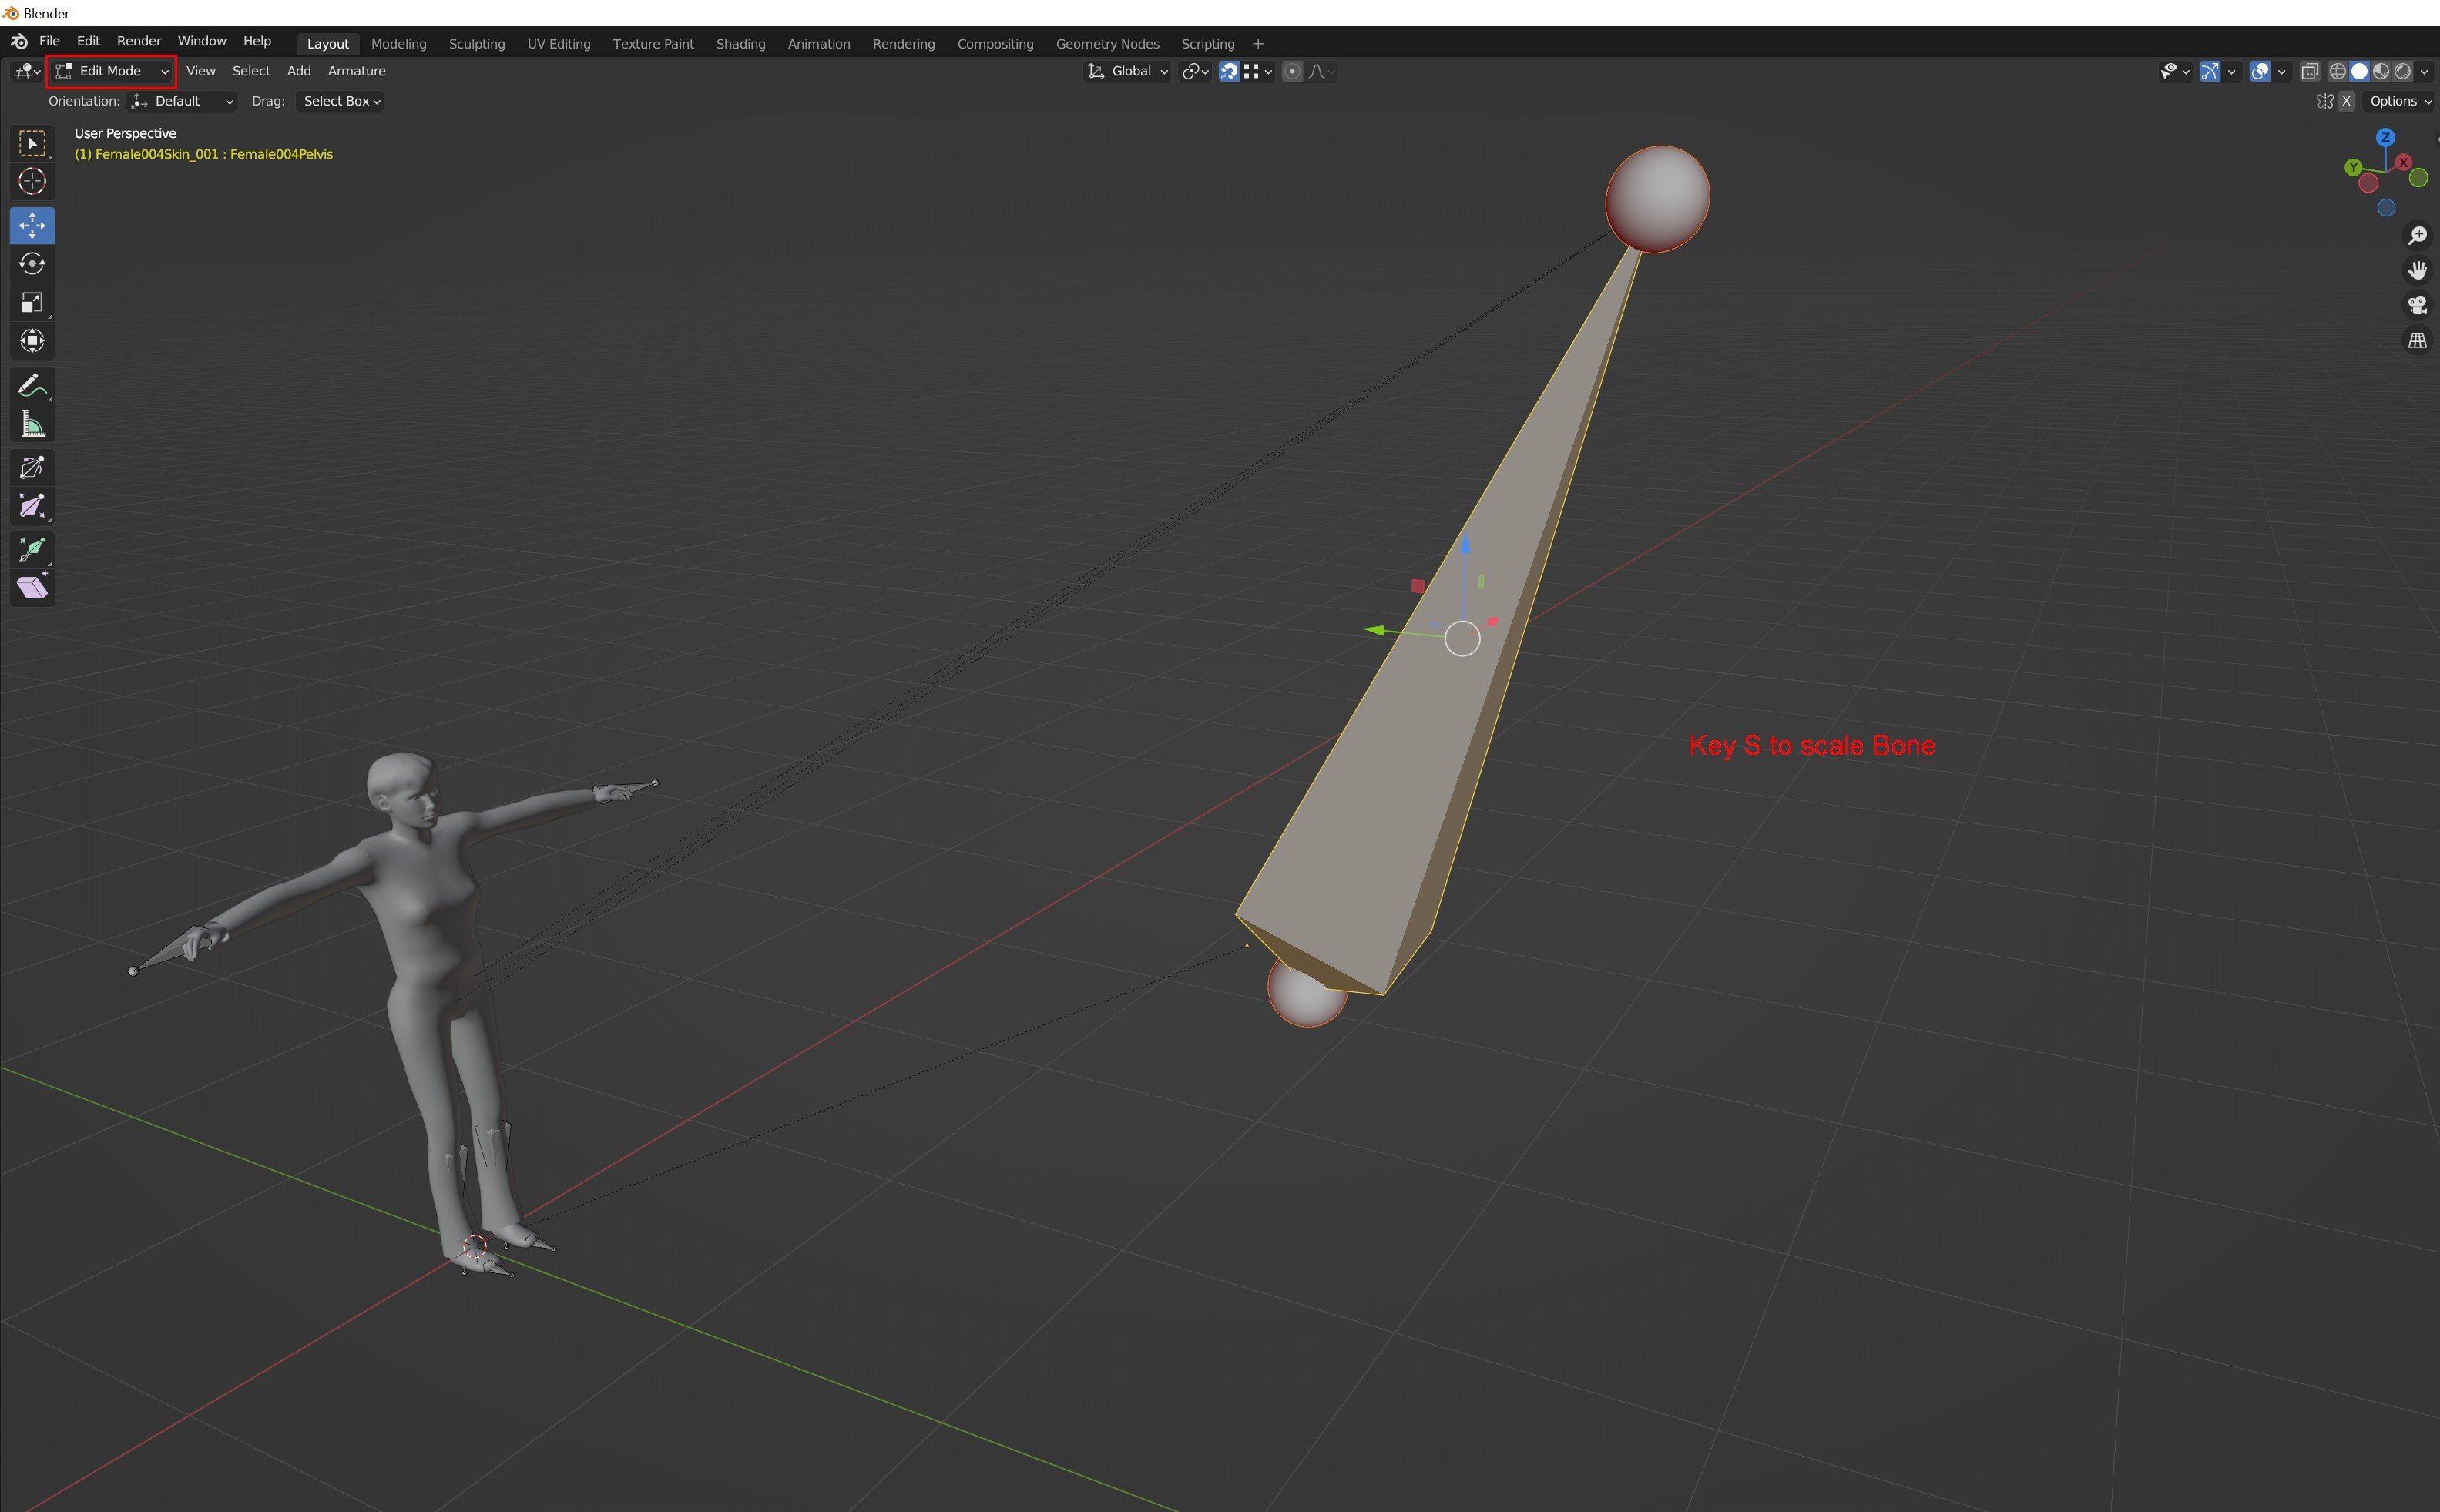Open the Render menu
The width and height of the screenshot is (2440, 1512).
tap(139, 41)
